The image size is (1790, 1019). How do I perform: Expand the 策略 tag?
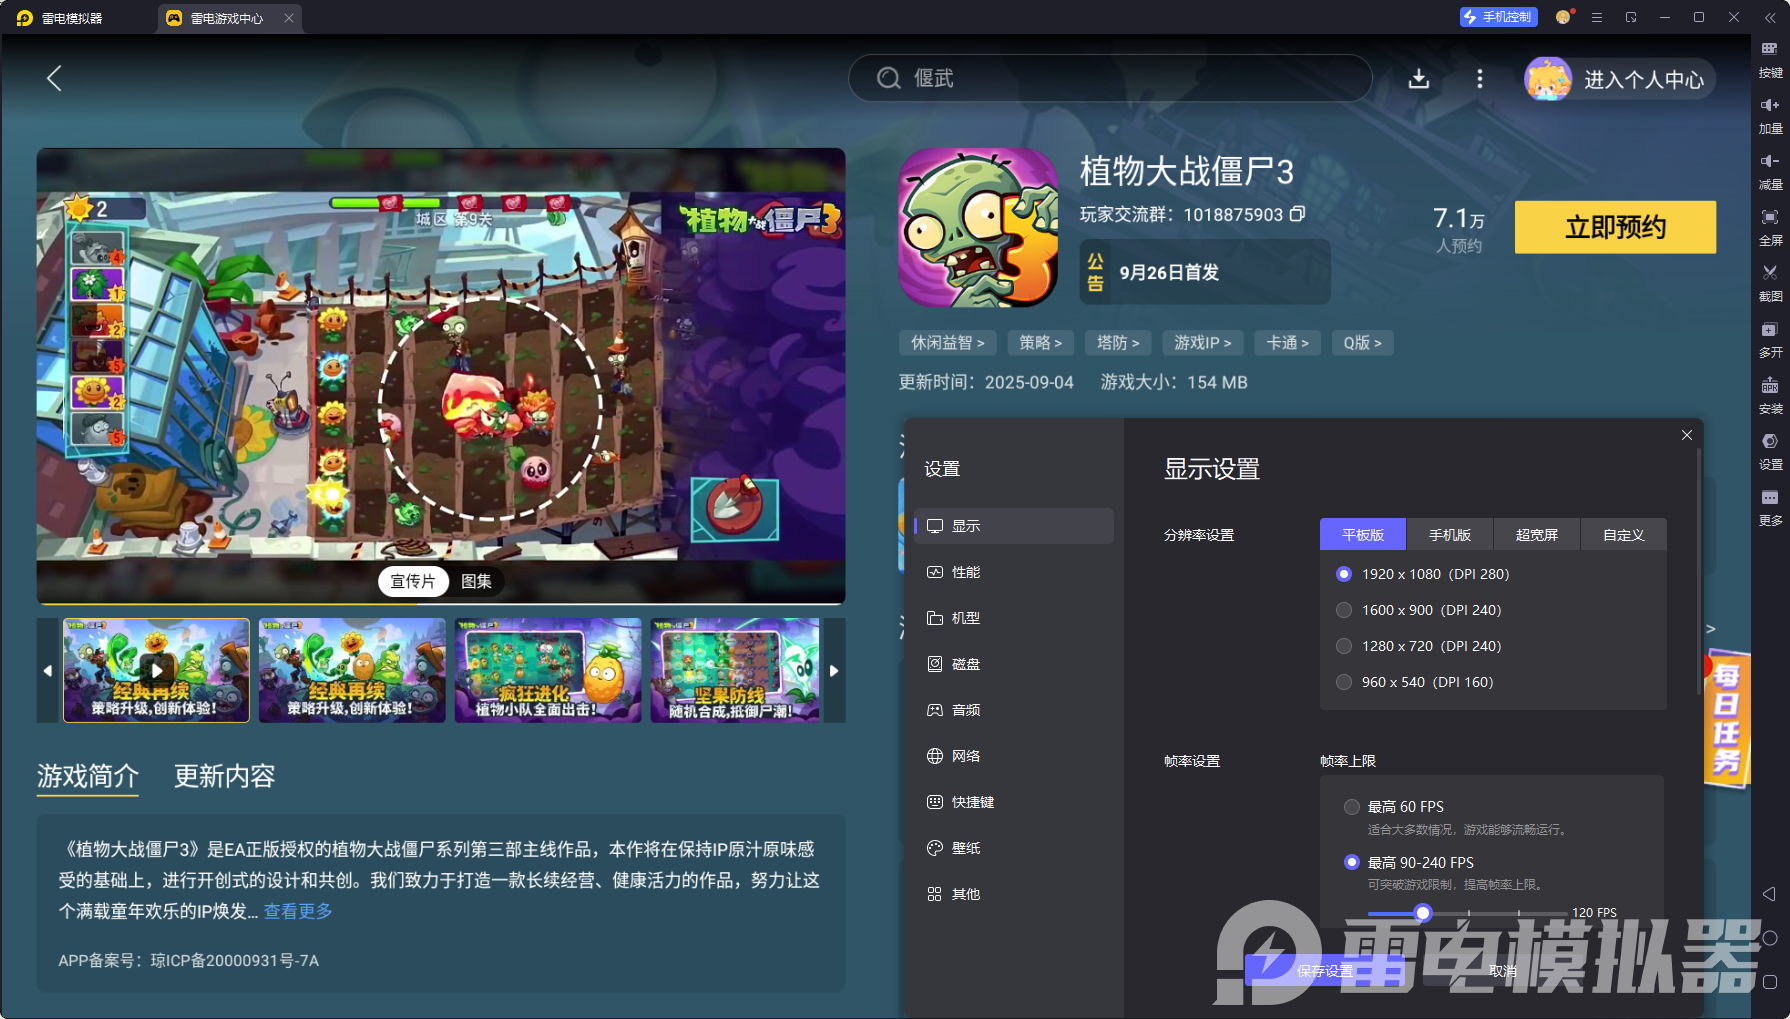pos(1041,343)
